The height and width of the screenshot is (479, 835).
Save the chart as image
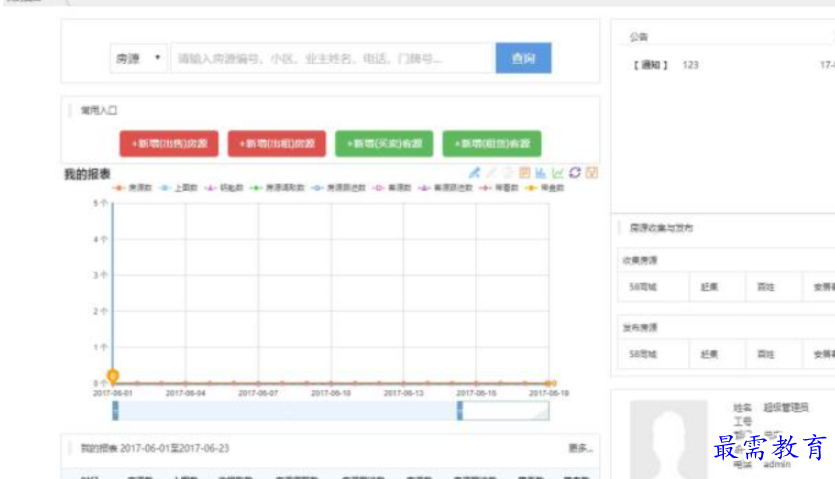(592, 173)
